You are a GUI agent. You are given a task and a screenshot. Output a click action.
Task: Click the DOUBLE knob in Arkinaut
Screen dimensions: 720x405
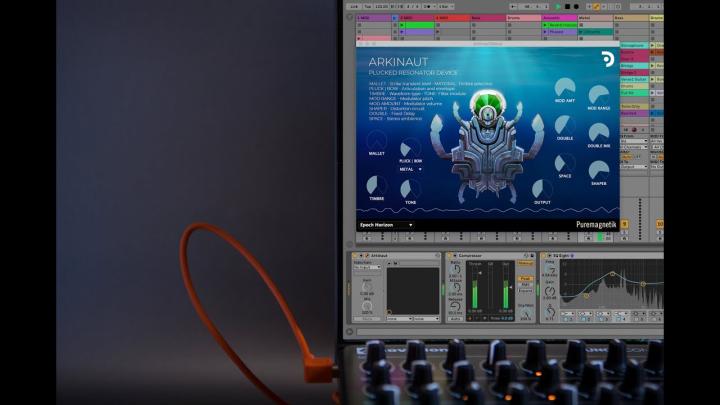pyautogui.click(x=564, y=125)
